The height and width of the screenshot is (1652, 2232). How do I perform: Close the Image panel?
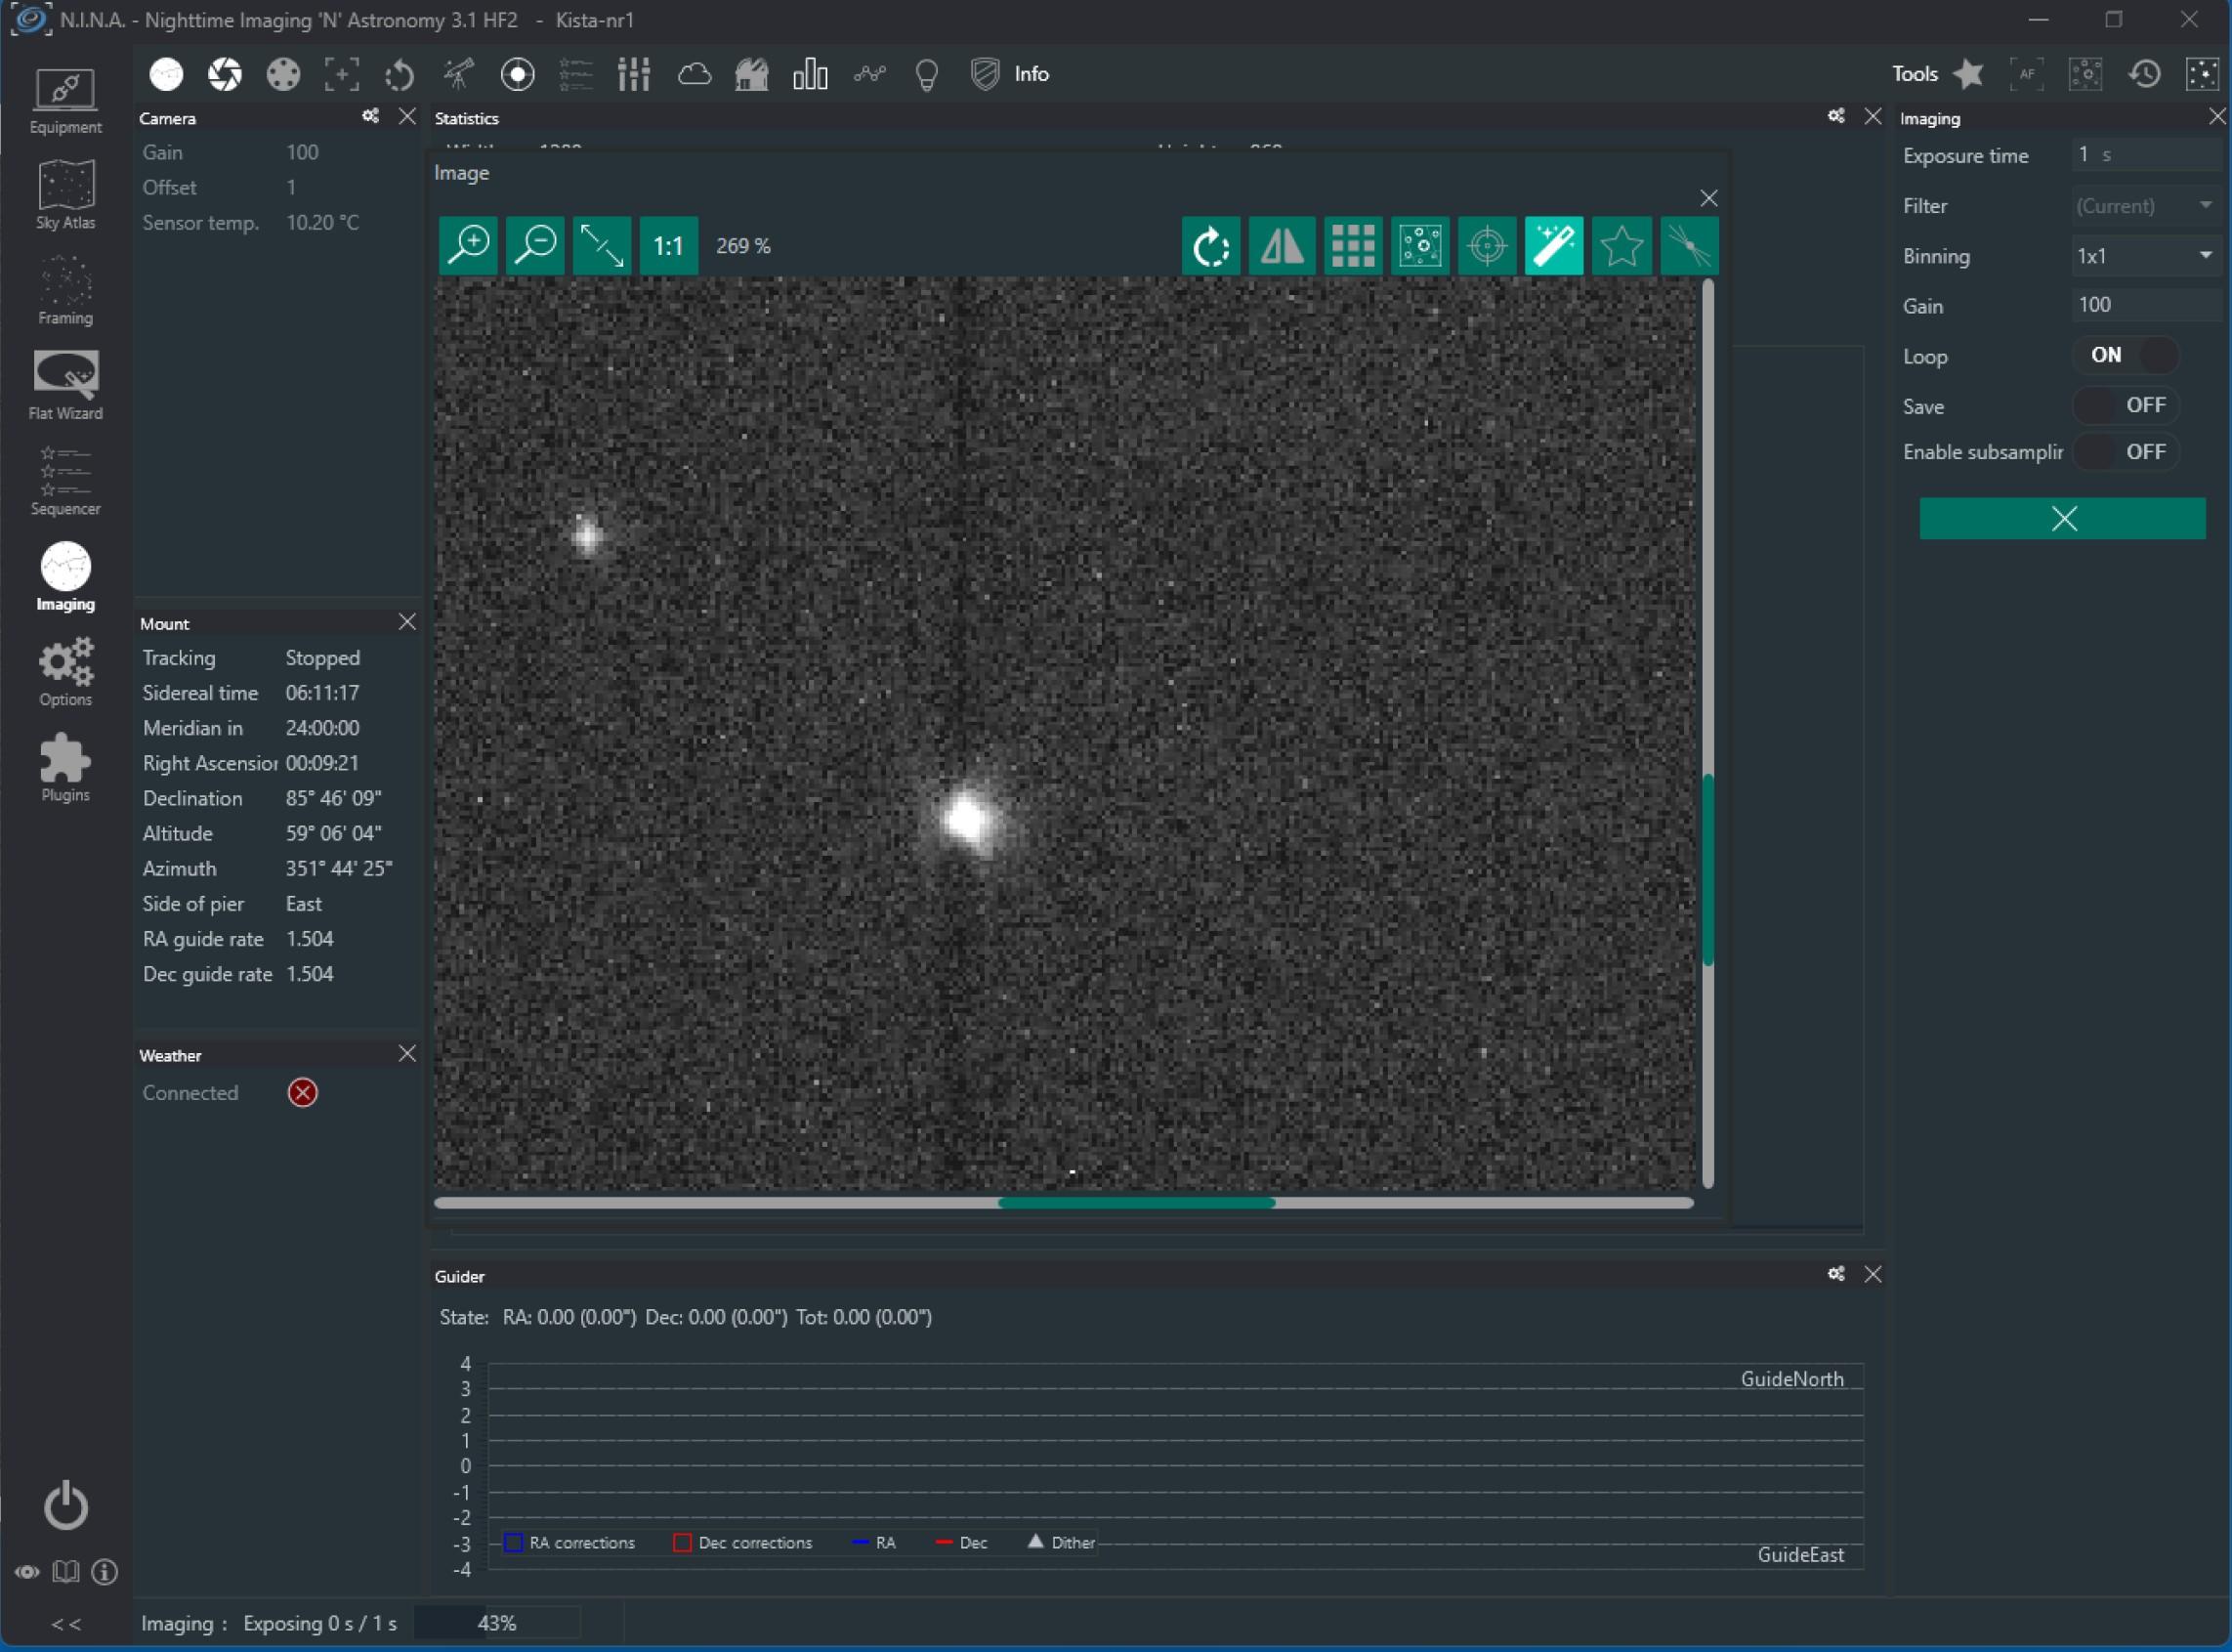point(1709,198)
